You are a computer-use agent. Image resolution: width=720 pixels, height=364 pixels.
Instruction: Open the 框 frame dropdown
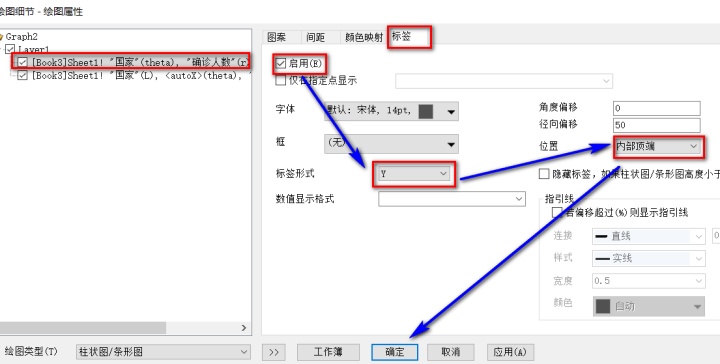pyautogui.click(x=391, y=144)
